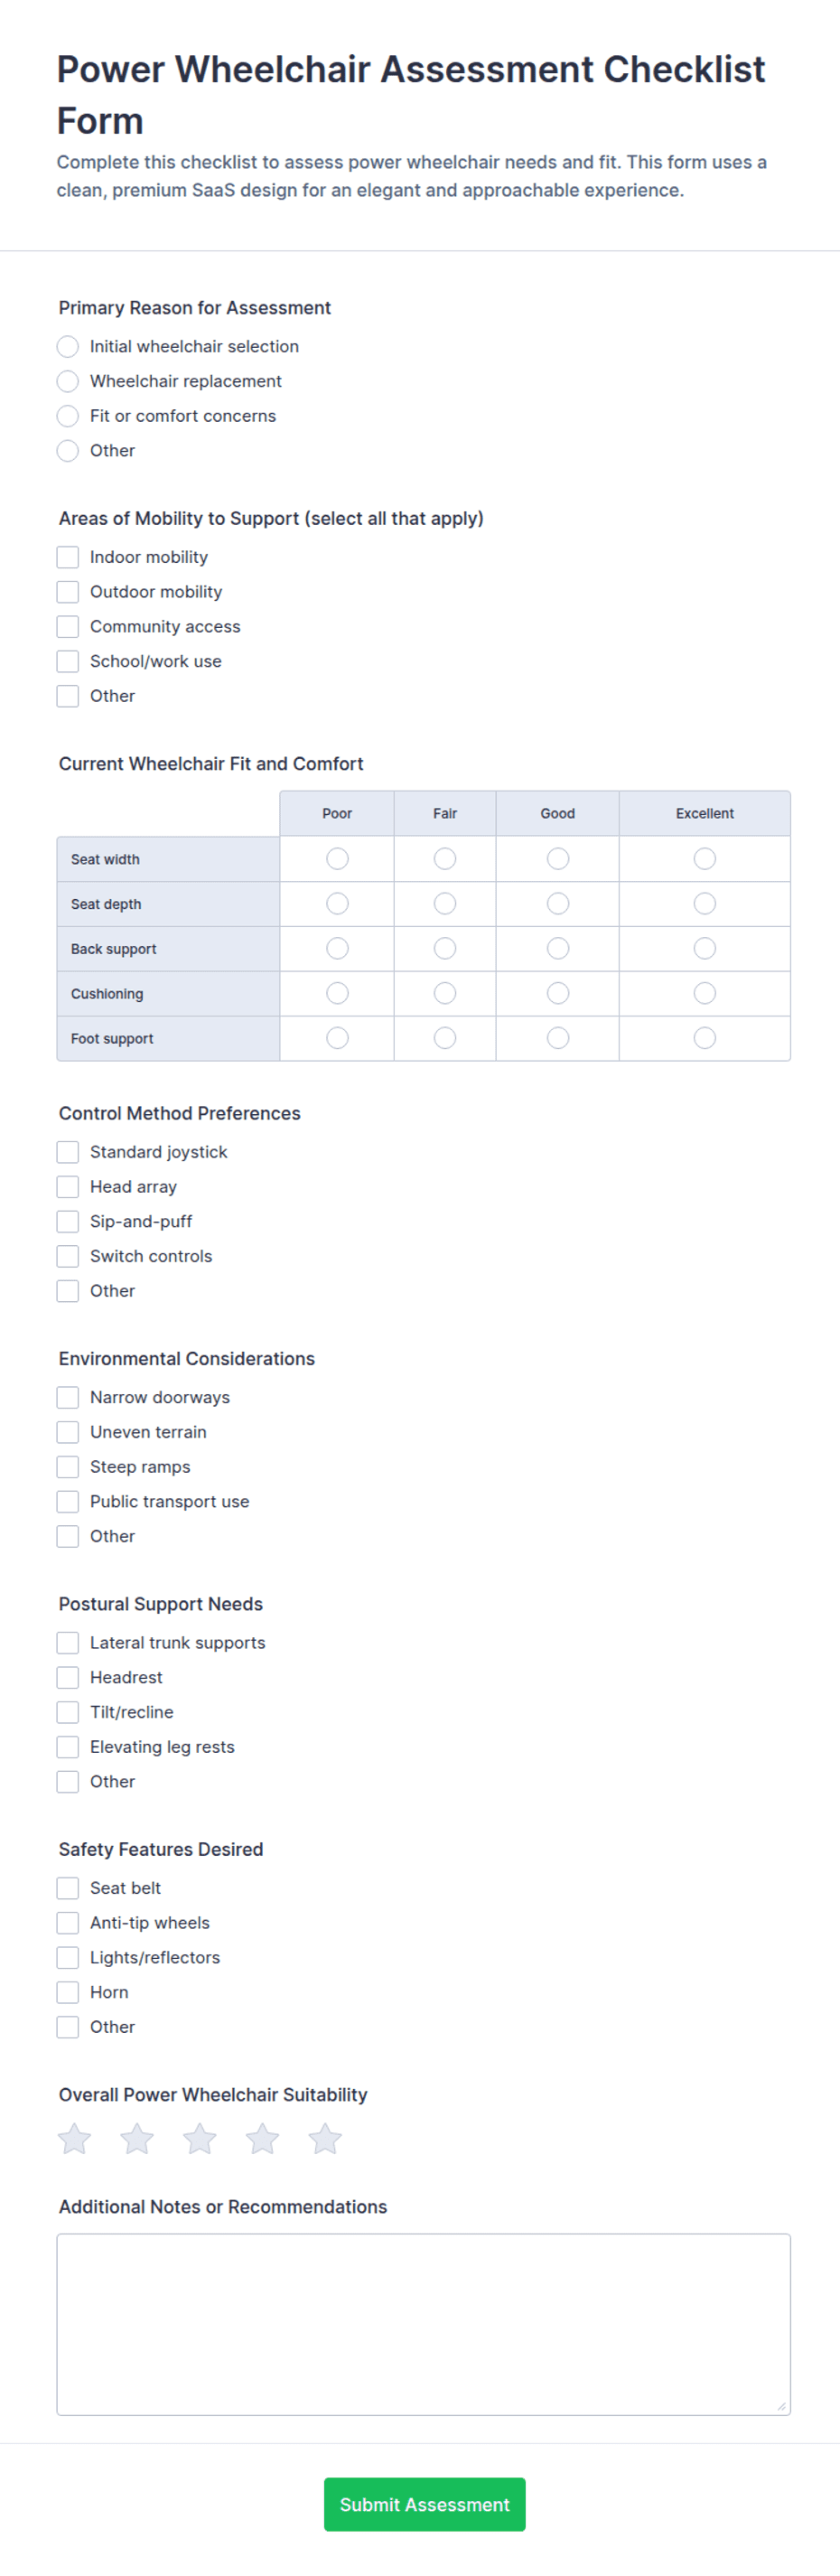This screenshot has height=2576, width=840.
Task: Rate suitability with the fourth star
Action: point(262,2139)
